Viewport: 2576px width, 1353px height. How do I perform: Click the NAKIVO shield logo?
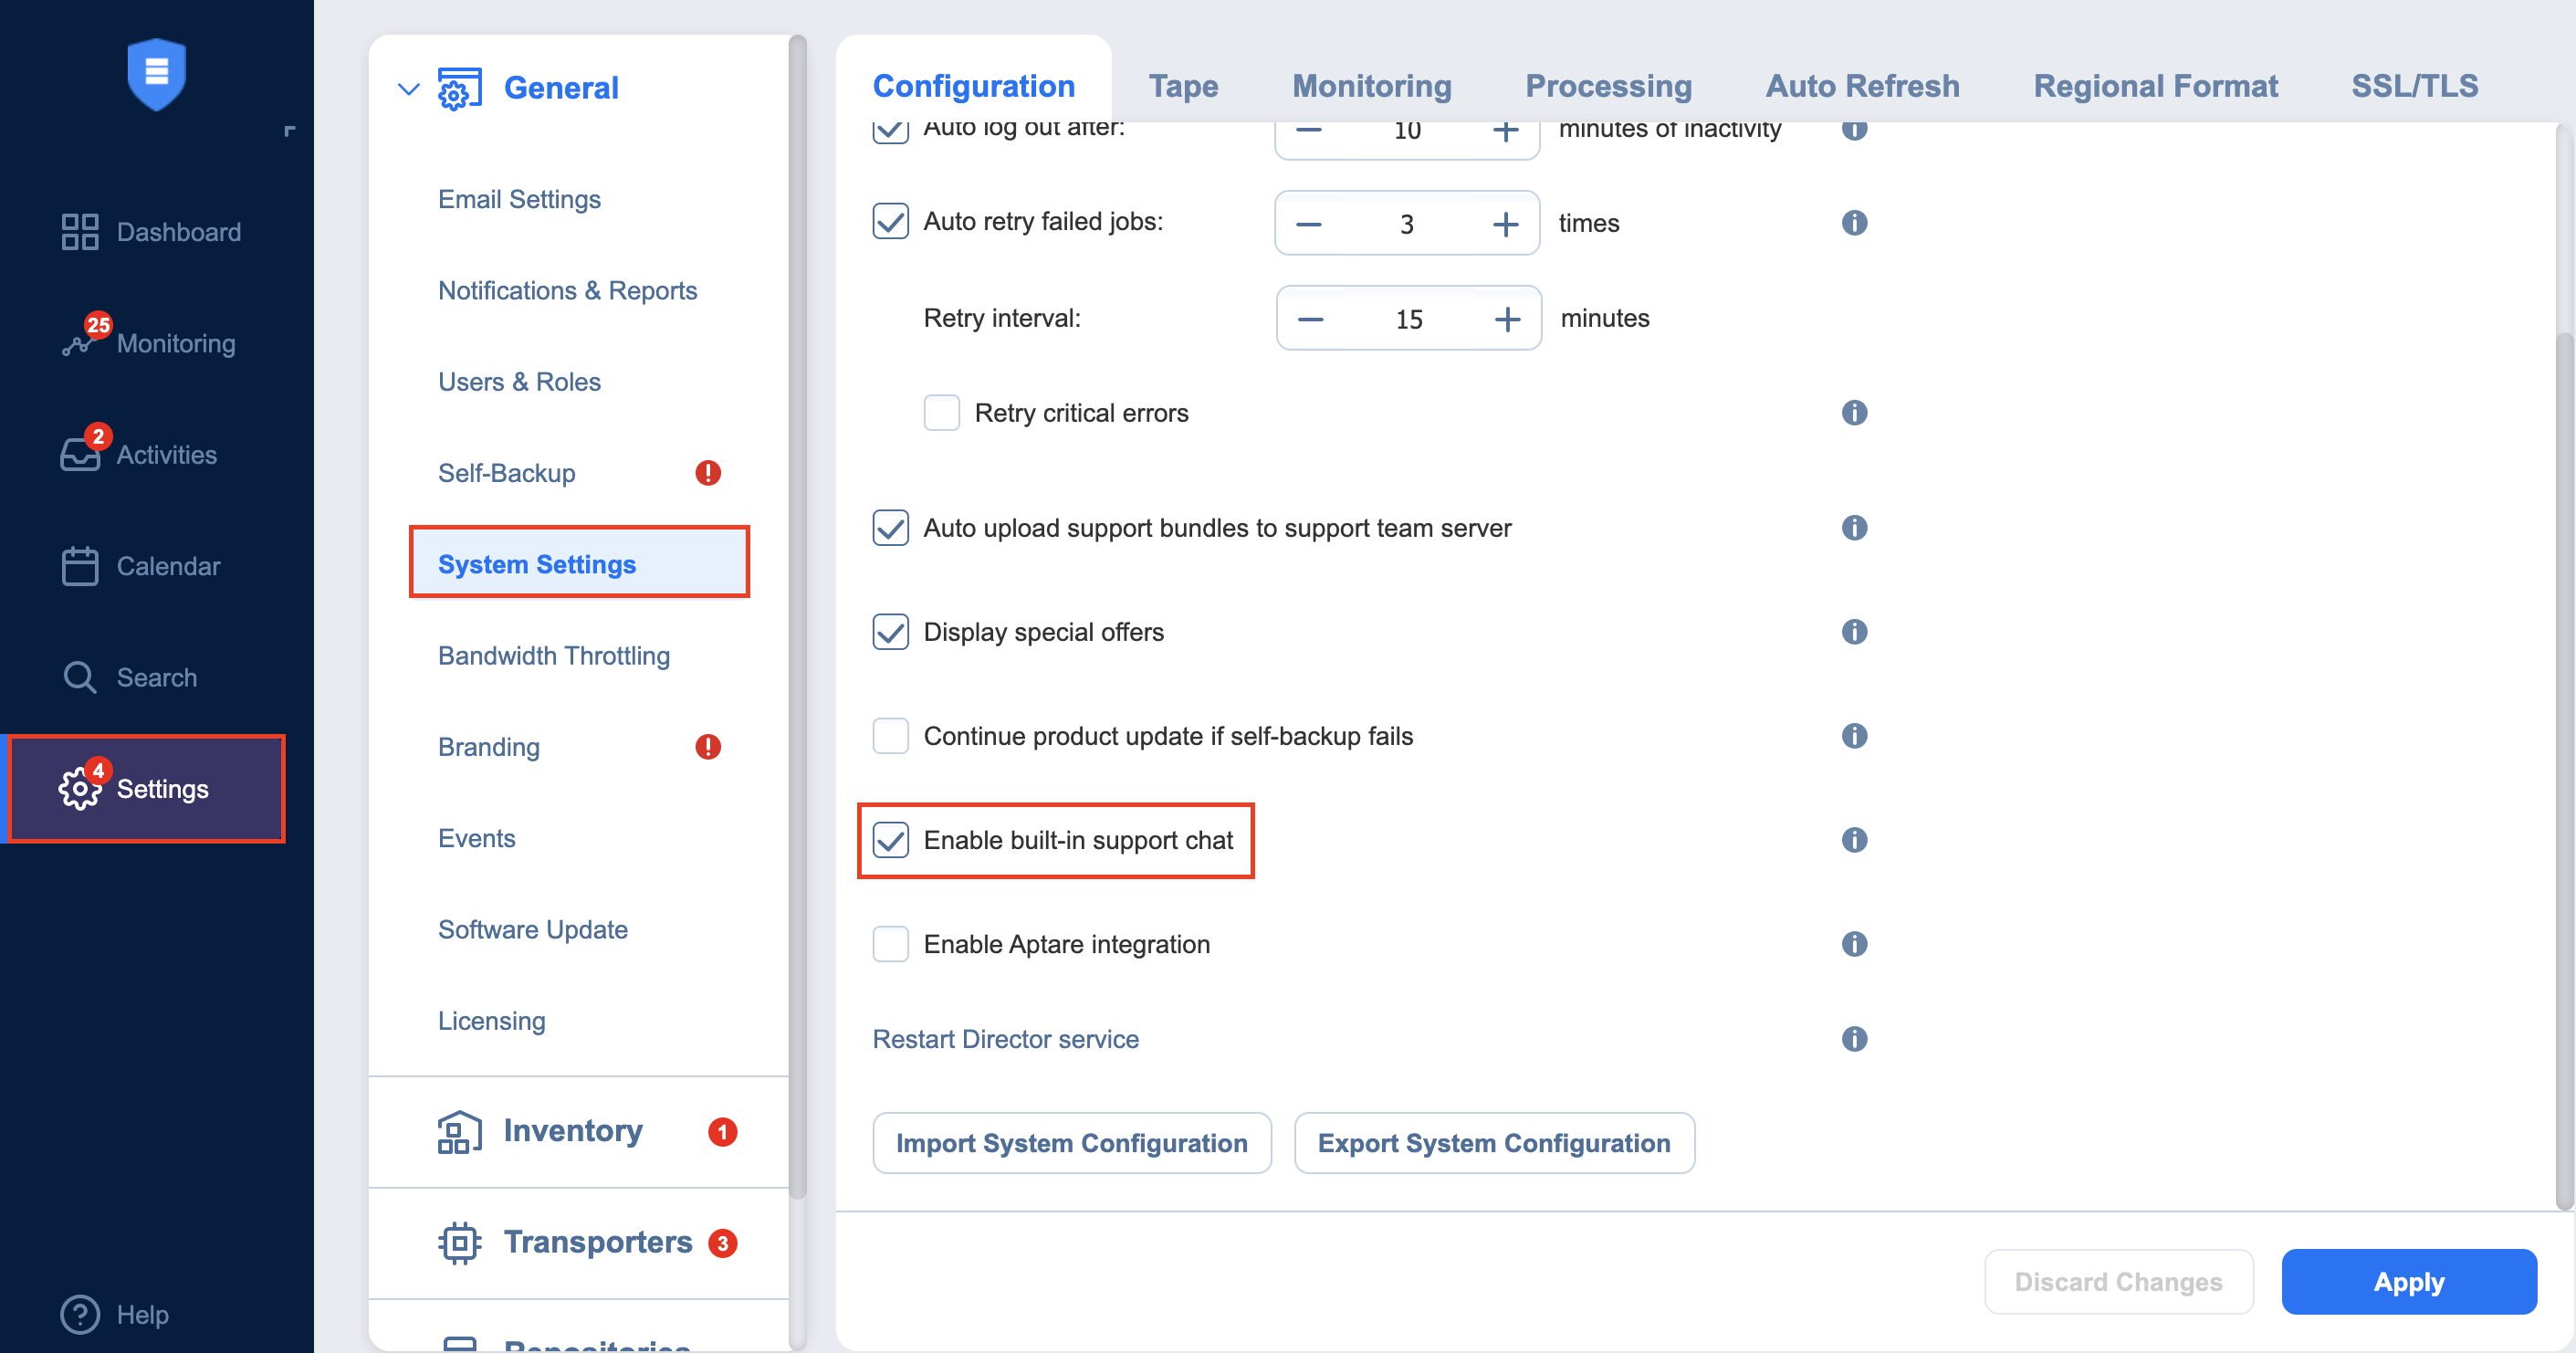[157, 74]
